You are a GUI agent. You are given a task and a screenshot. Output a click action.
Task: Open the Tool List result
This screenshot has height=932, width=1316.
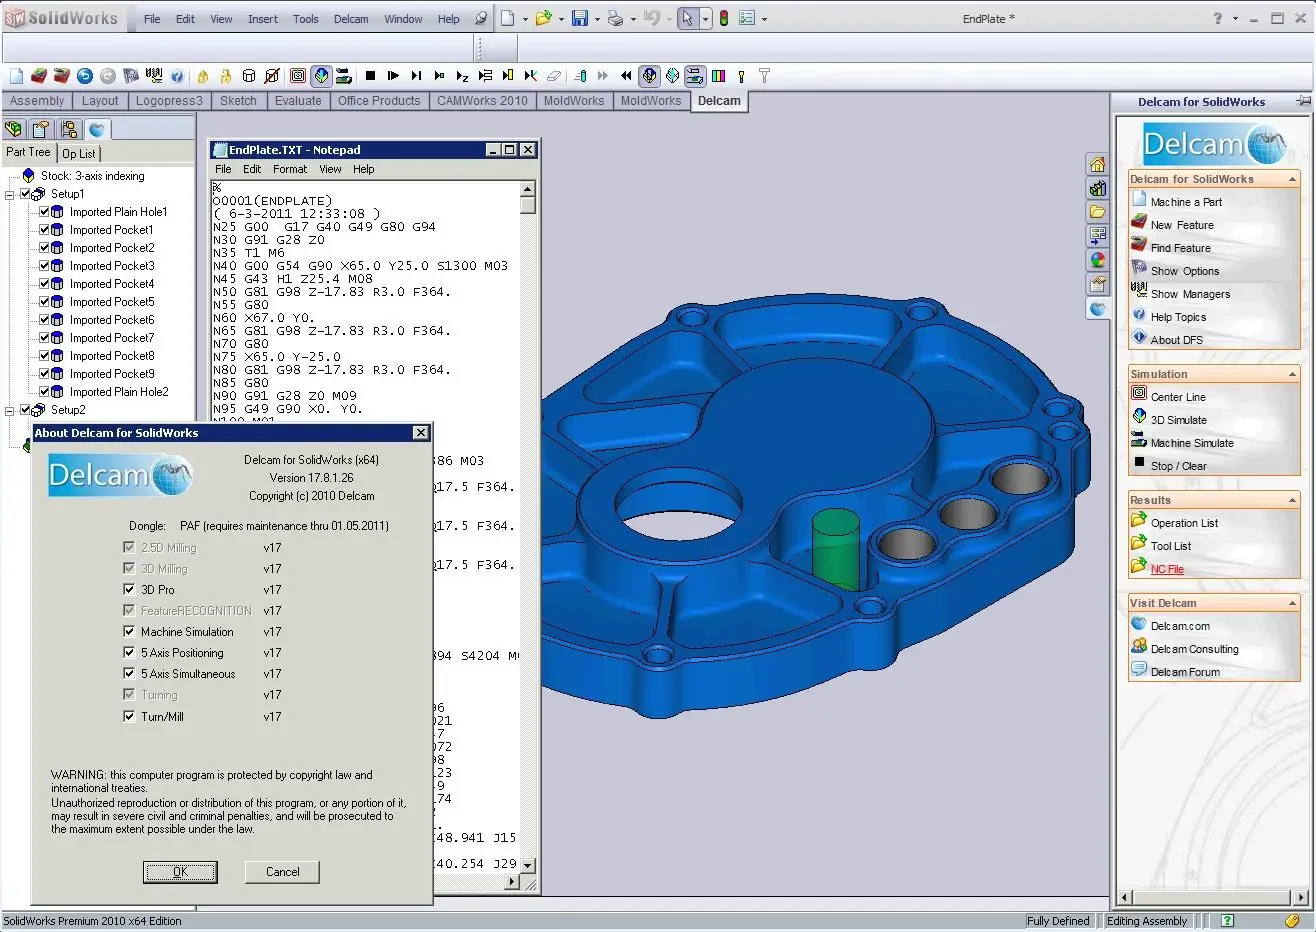point(1171,546)
